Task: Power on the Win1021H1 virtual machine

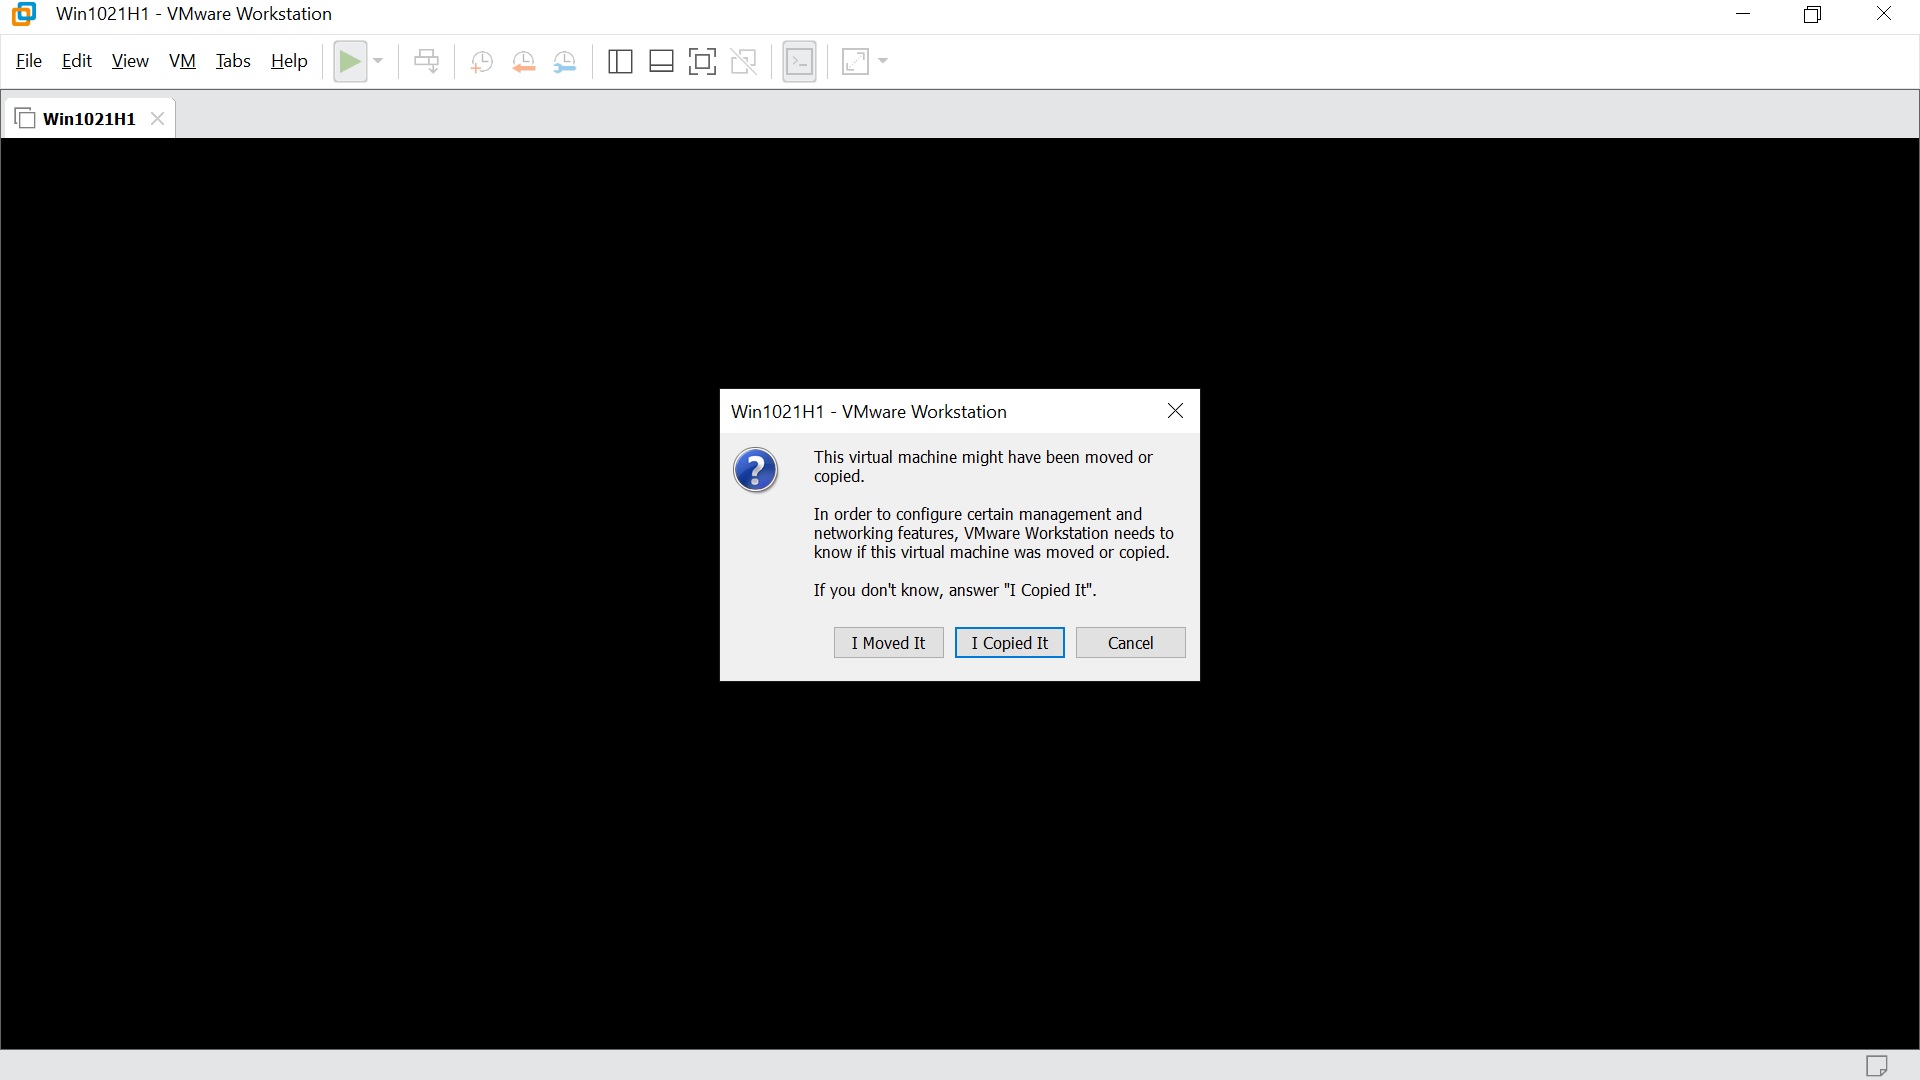Action: (350, 61)
